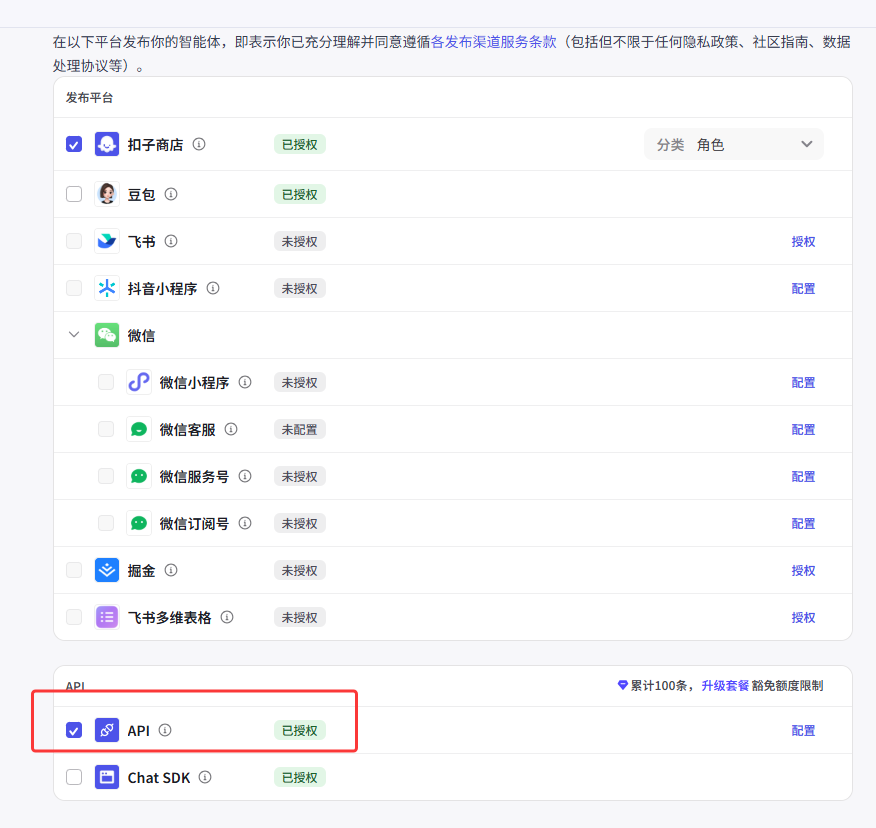Click 授权 for the 飞书 row
Screen dimensions: 876x828
coord(803,241)
